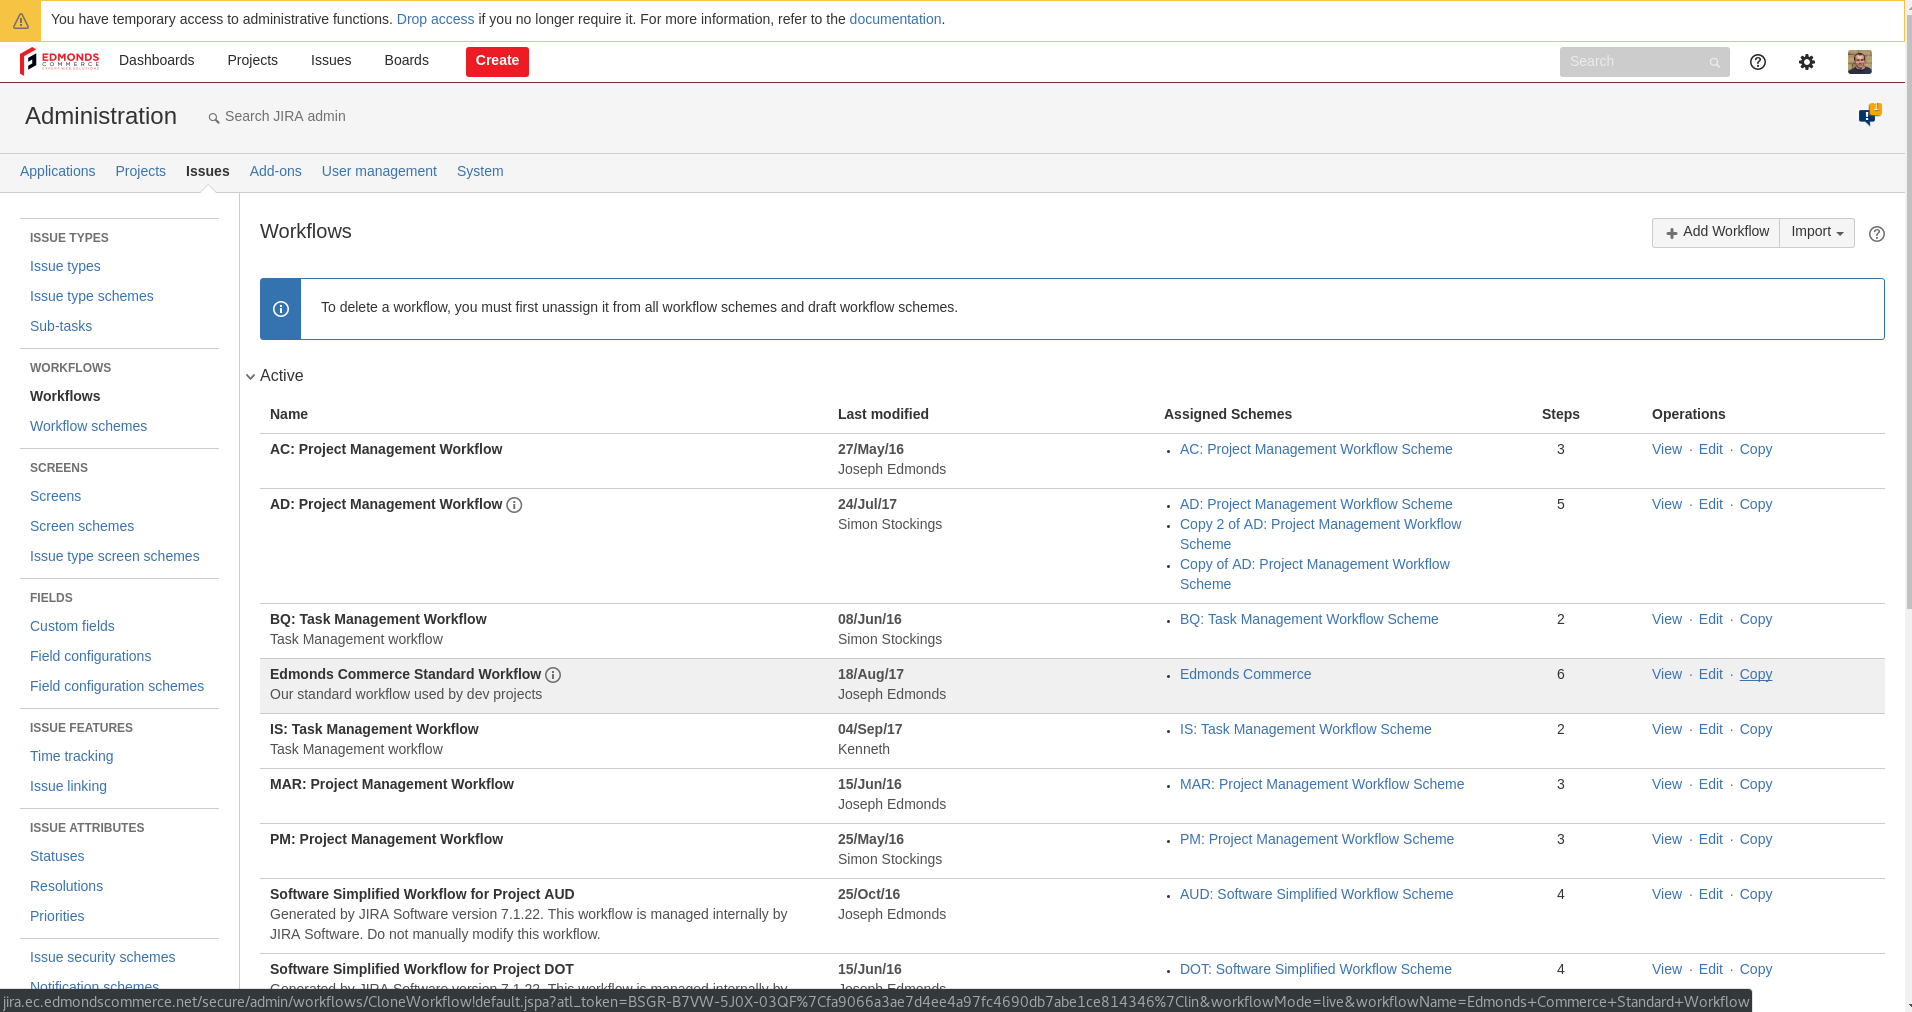
Task: Open Statuses in sidebar
Action: [x=57, y=856]
